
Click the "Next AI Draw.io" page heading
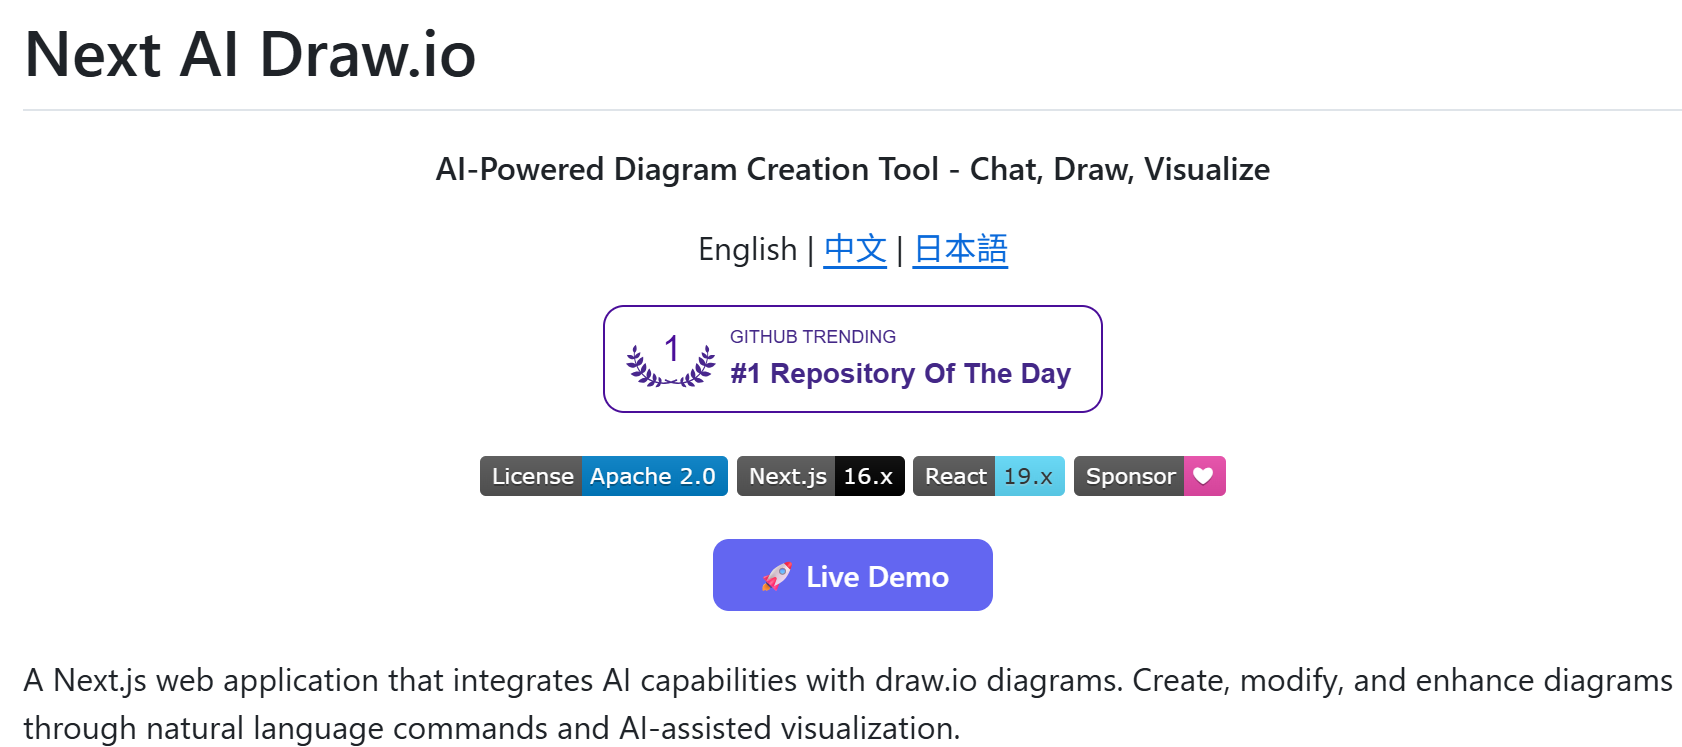(x=250, y=55)
